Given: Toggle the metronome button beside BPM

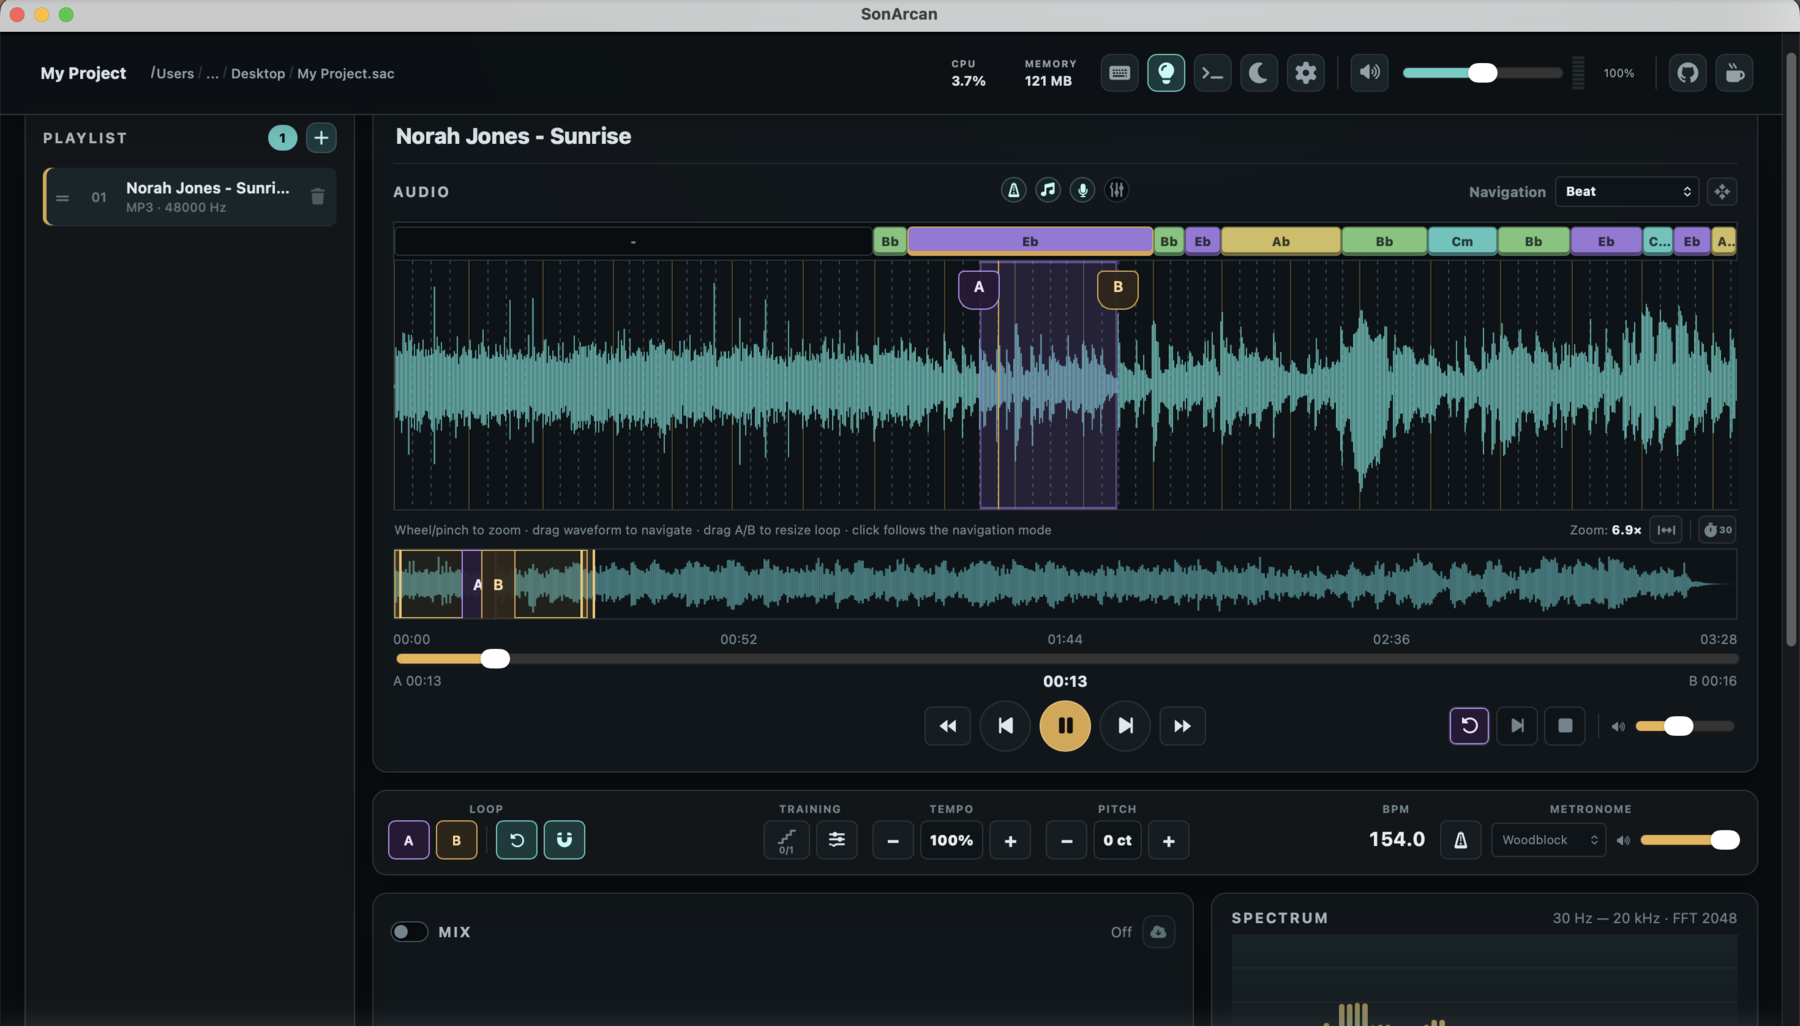Looking at the screenshot, I should (1461, 841).
